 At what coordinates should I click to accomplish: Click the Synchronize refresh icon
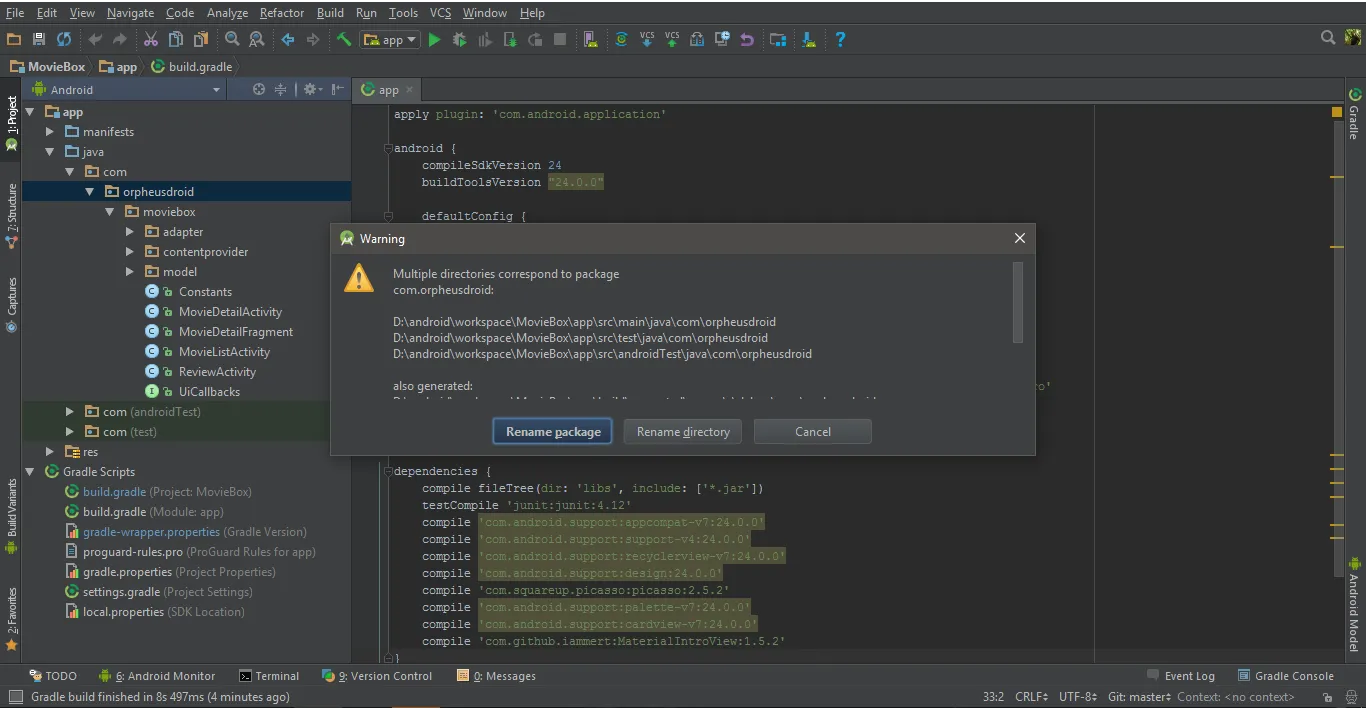coord(64,39)
